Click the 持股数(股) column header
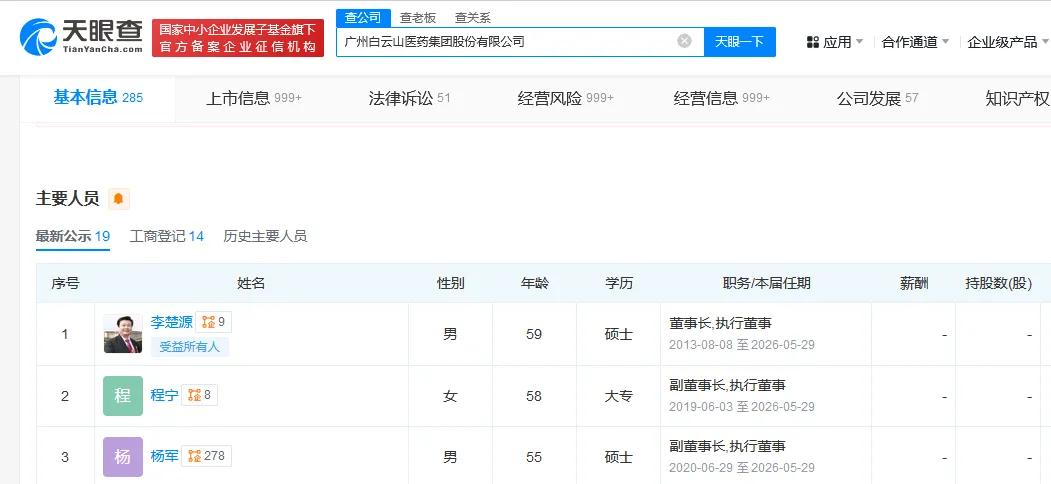Screen dimensions: 1051x484 coord(998,283)
